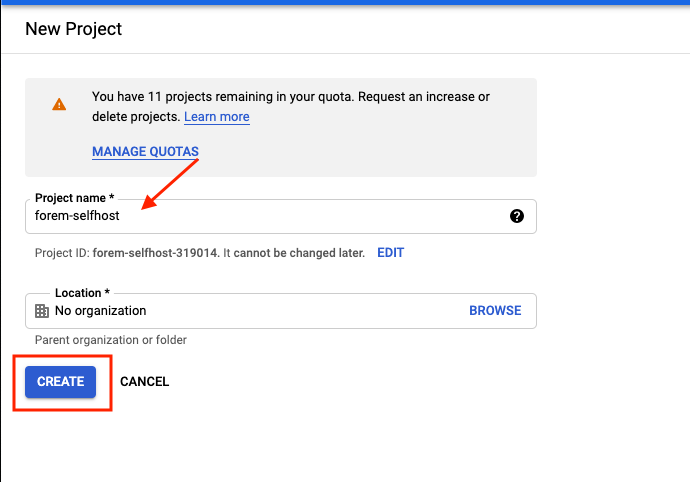Click the Parent organization or folder hint

(x=111, y=340)
